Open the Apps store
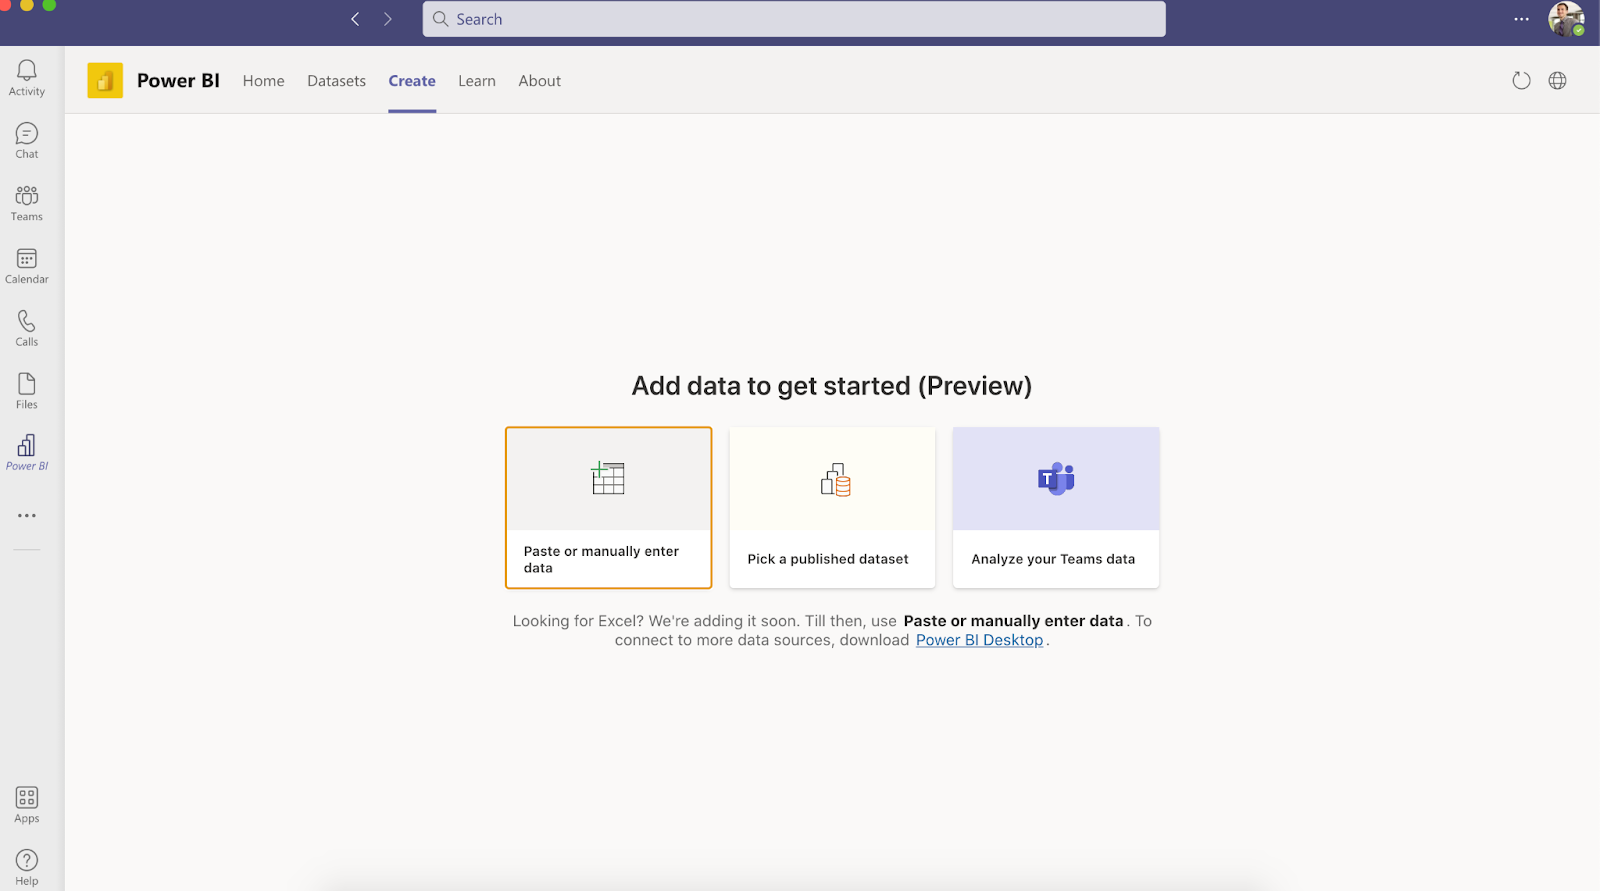The height and width of the screenshot is (891, 1600). pyautogui.click(x=27, y=805)
